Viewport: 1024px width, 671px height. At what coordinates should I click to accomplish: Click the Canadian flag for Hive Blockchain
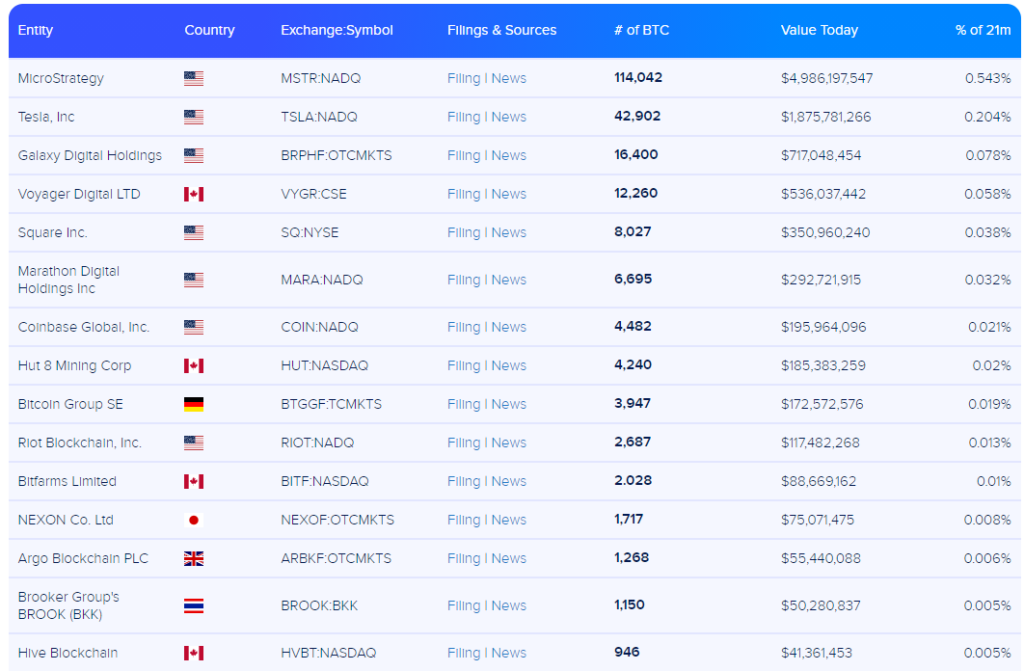[193, 653]
